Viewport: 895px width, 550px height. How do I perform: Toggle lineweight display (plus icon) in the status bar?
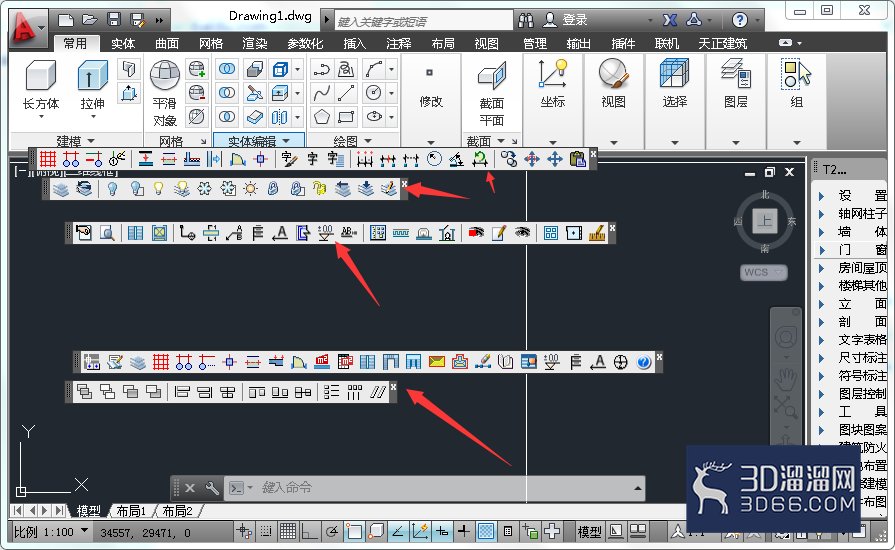463,531
